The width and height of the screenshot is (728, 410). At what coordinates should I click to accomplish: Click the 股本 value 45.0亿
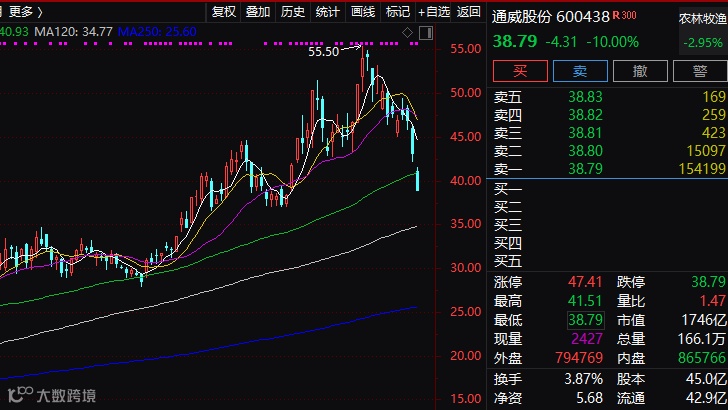706,379
